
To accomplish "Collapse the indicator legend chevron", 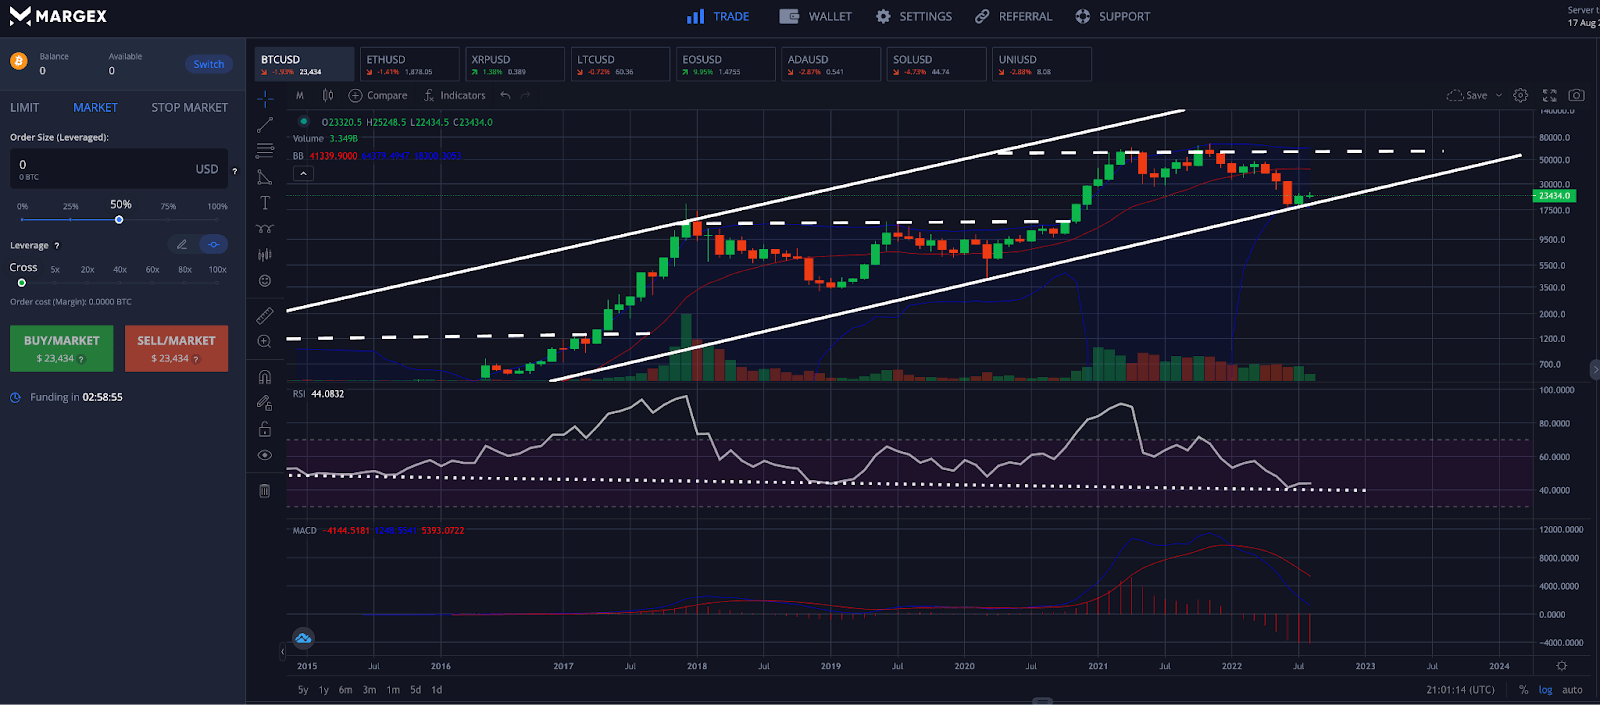I will (x=303, y=173).
